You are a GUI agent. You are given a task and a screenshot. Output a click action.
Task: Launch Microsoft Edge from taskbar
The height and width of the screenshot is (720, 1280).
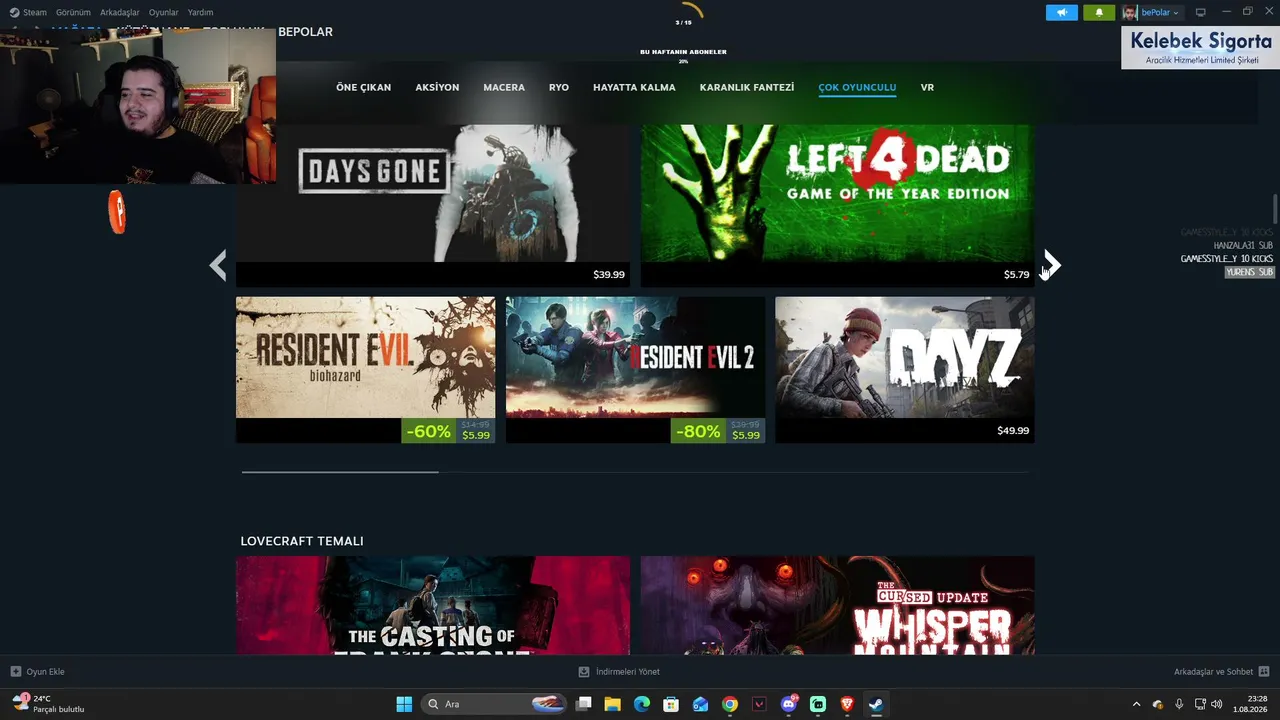click(x=642, y=704)
